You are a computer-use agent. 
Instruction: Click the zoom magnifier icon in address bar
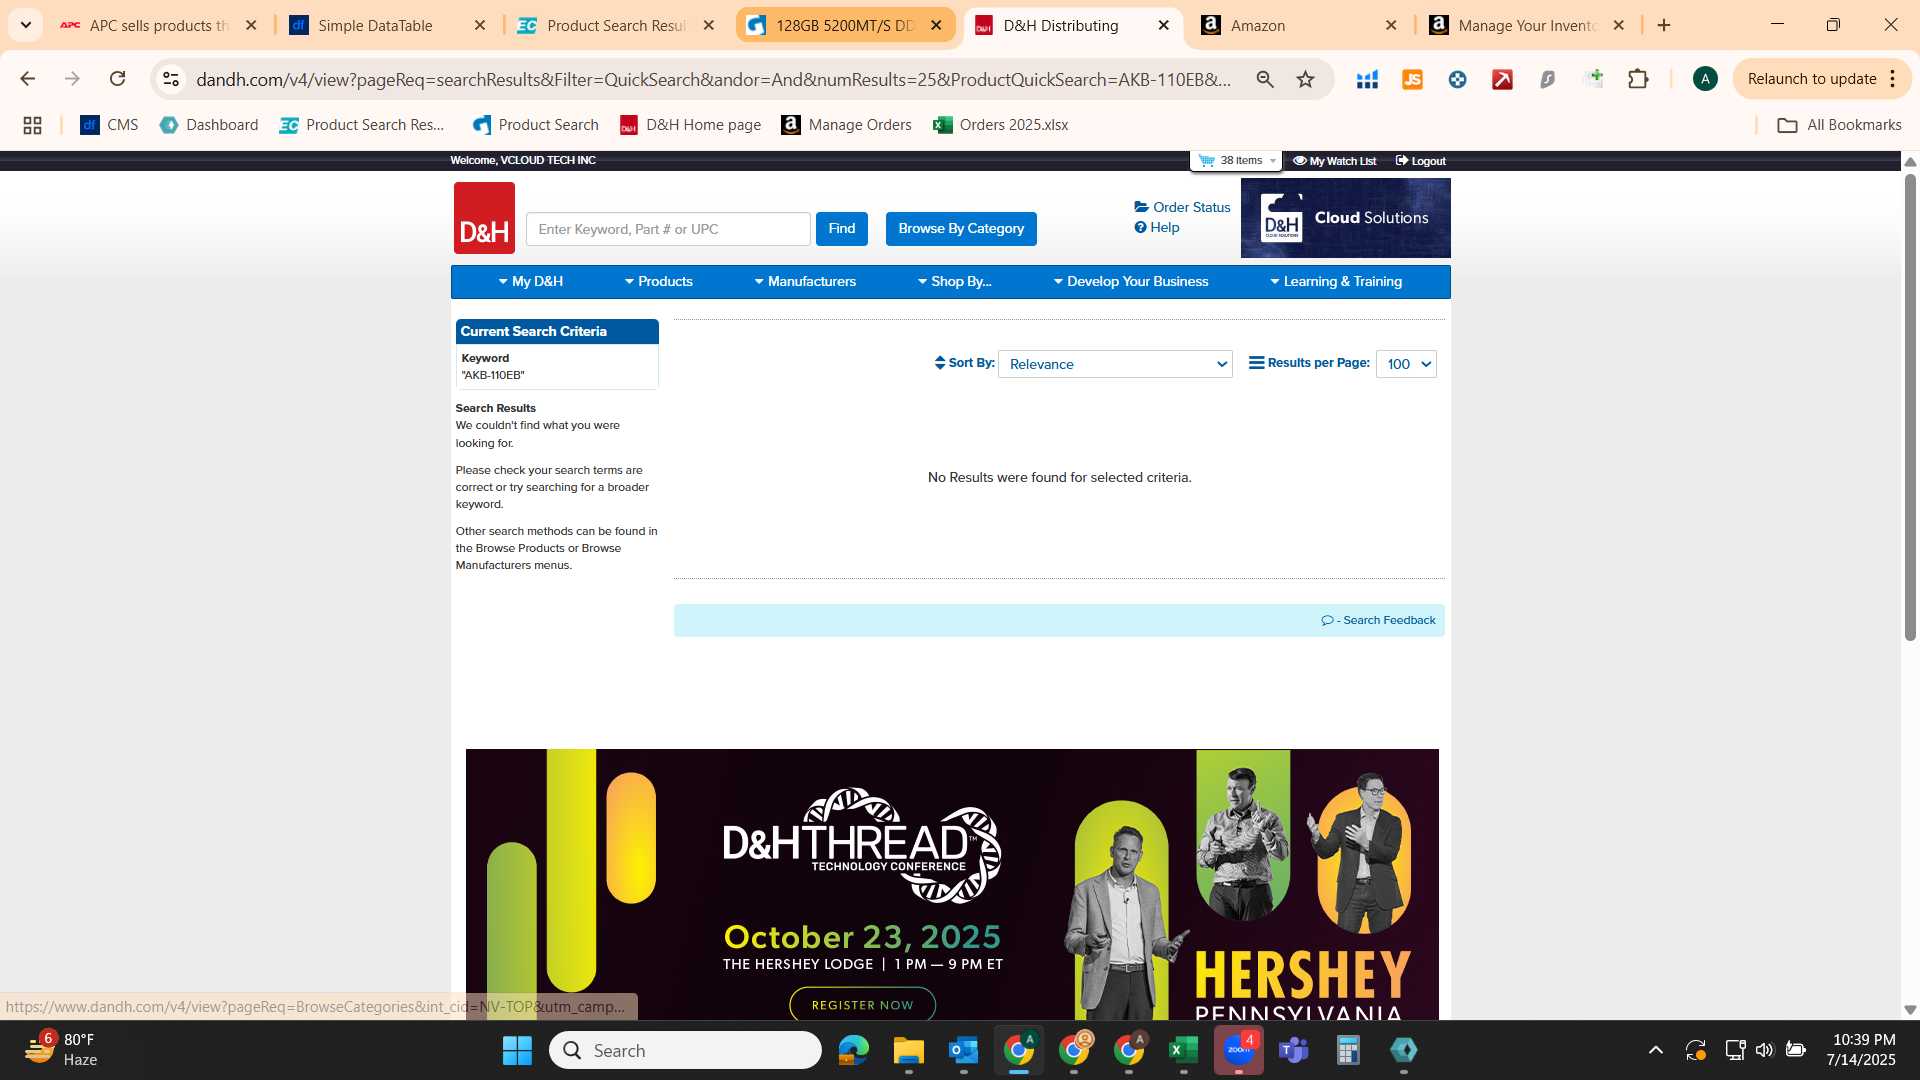1265,79
